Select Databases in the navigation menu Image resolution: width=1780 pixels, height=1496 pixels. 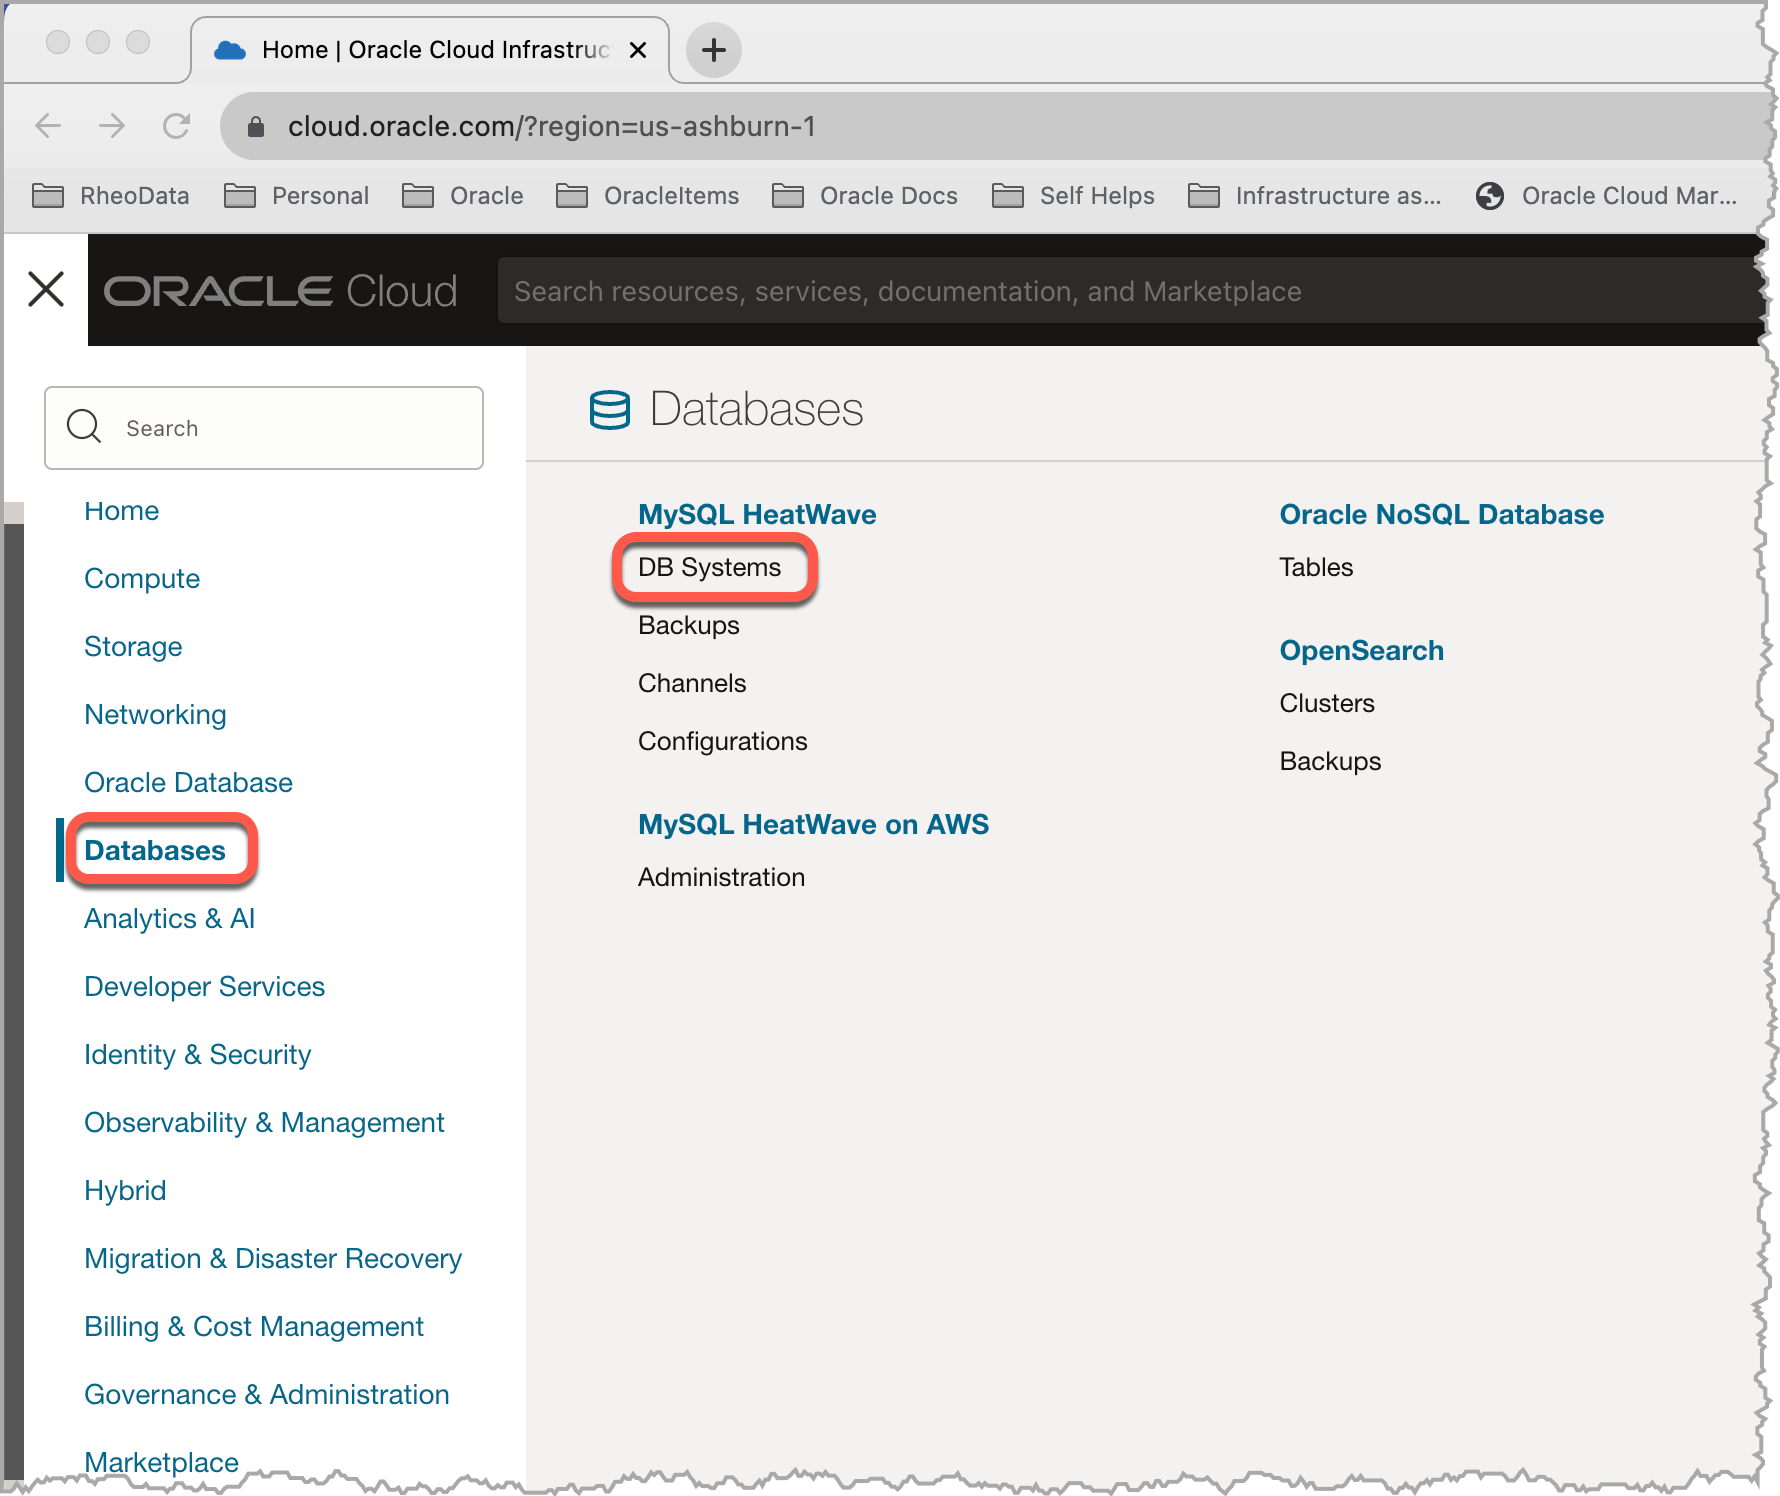[x=155, y=851]
